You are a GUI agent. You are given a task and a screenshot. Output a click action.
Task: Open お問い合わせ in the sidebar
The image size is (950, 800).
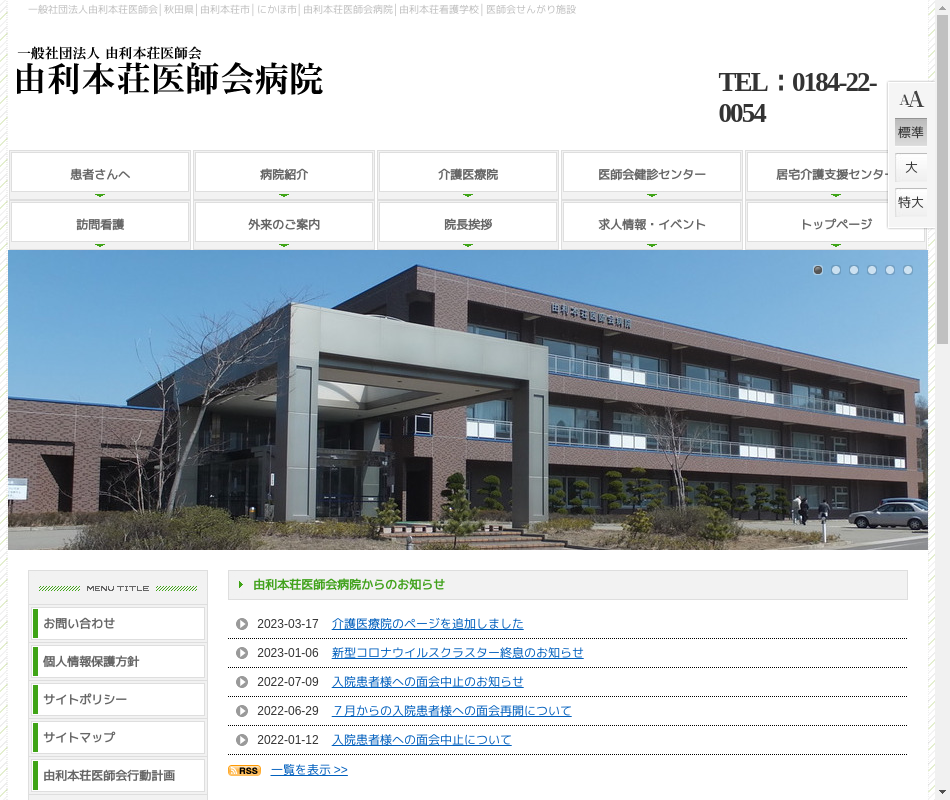point(118,623)
